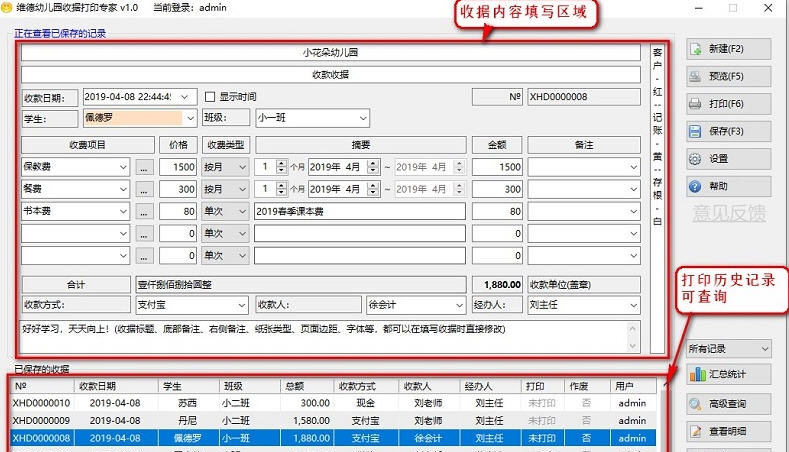Expand the 收款日期 date dropdown

185,97
